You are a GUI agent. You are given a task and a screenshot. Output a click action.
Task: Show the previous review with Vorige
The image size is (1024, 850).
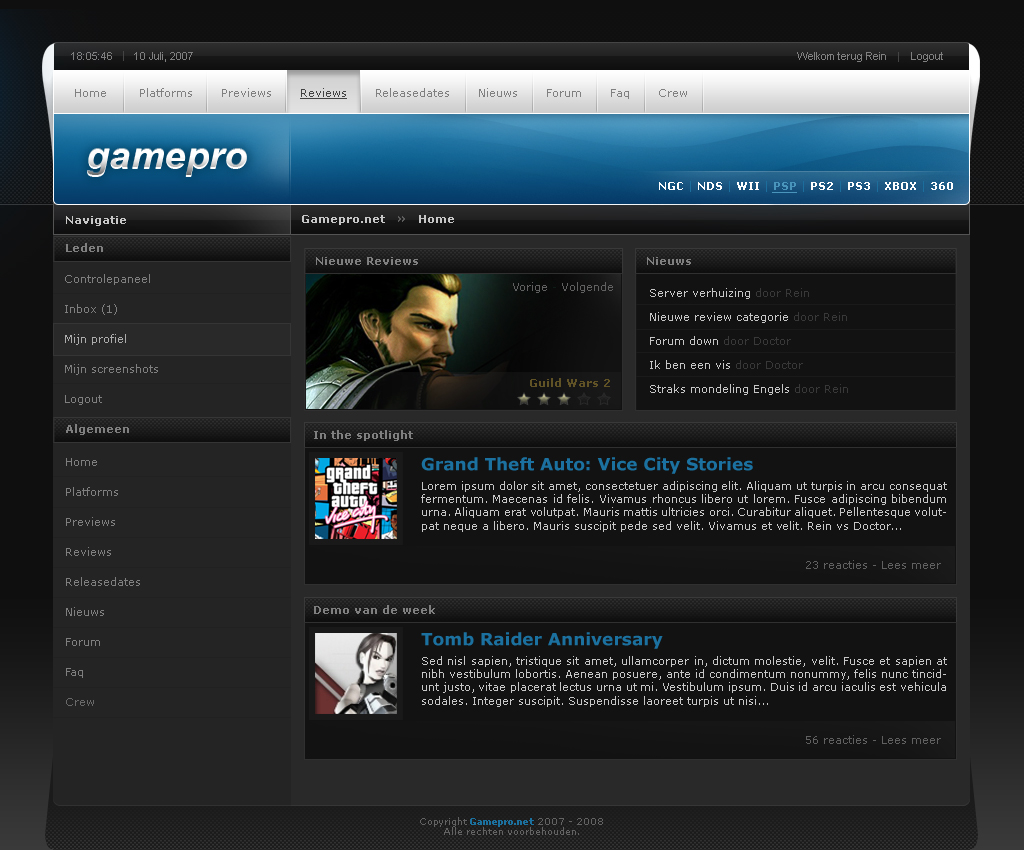pos(530,287)
